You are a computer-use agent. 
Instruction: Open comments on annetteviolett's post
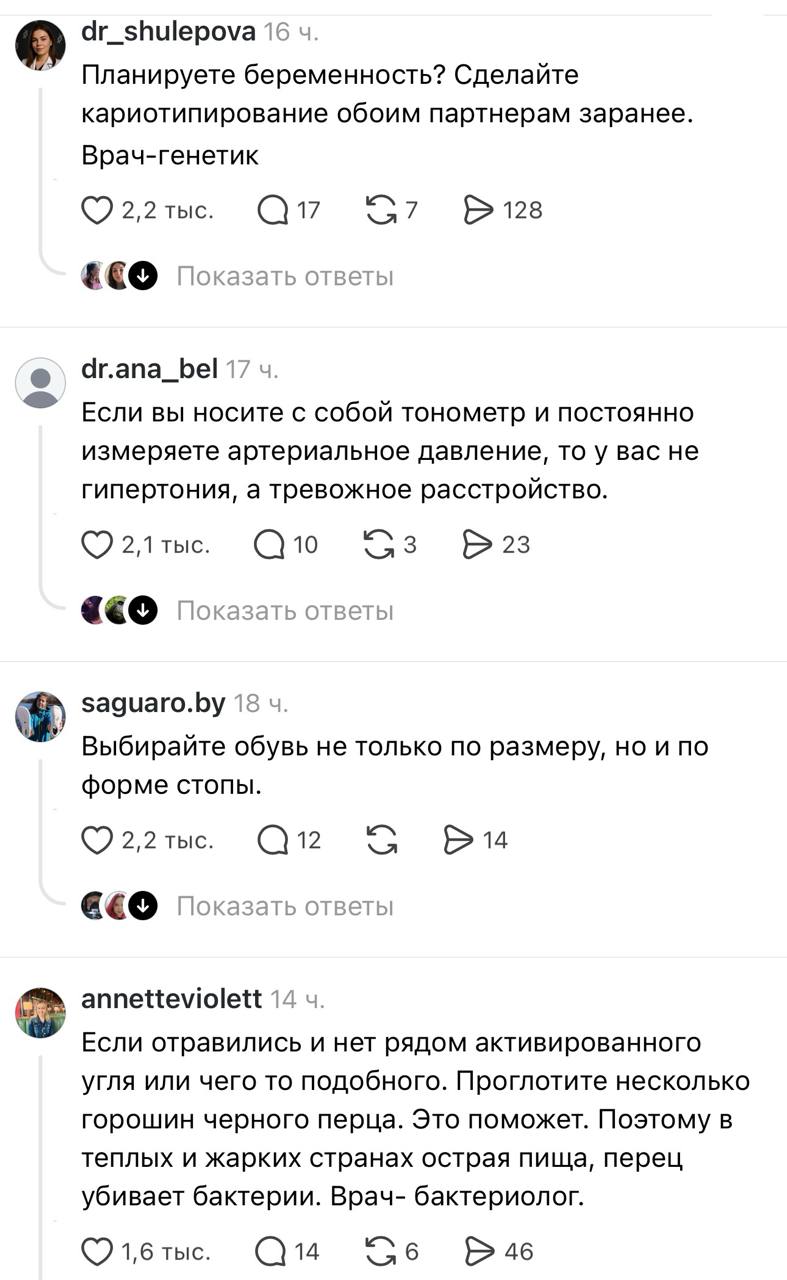point(271,1251)
